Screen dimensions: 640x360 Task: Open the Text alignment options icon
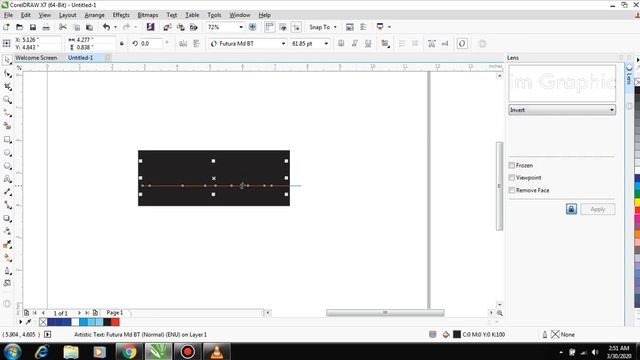point(385,44)
